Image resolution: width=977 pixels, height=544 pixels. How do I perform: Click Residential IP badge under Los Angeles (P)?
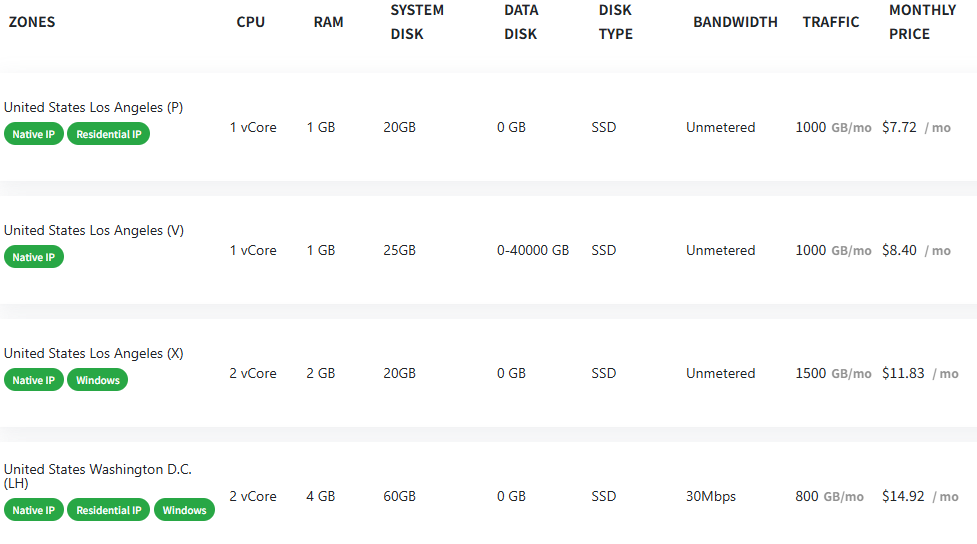pyautogui.click(x=108, y=134)
